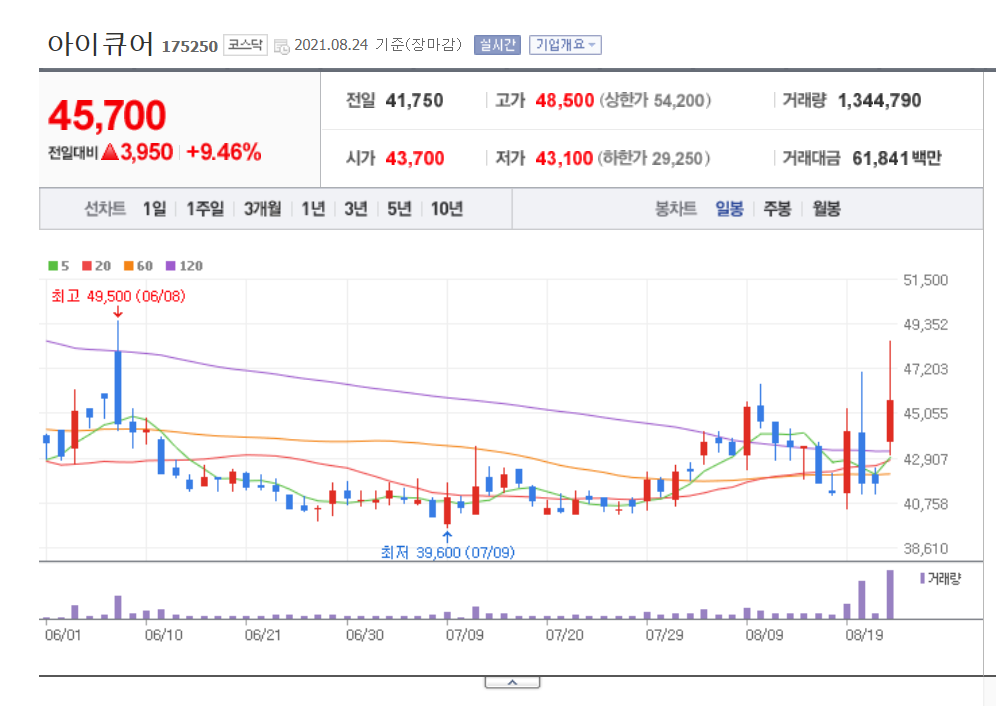The width and height of the screenshot is (996, 706).
Task: Select the 3개월 line chart period
Action: pos(262,208)
